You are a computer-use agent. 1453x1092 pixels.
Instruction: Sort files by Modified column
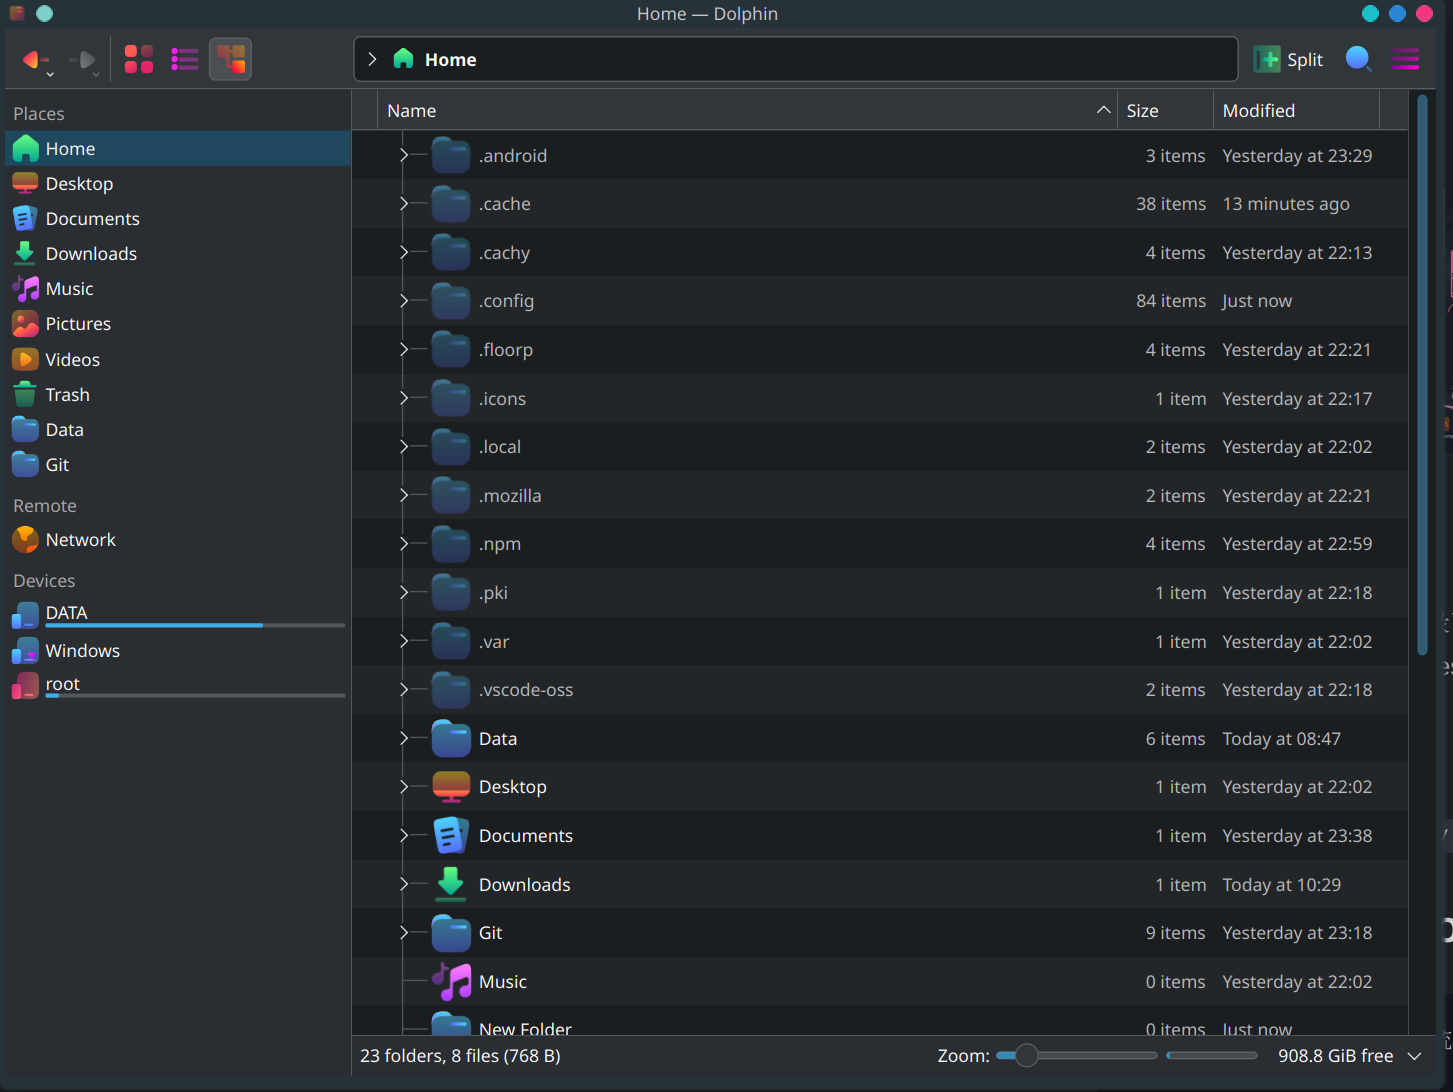[1295, 111]
